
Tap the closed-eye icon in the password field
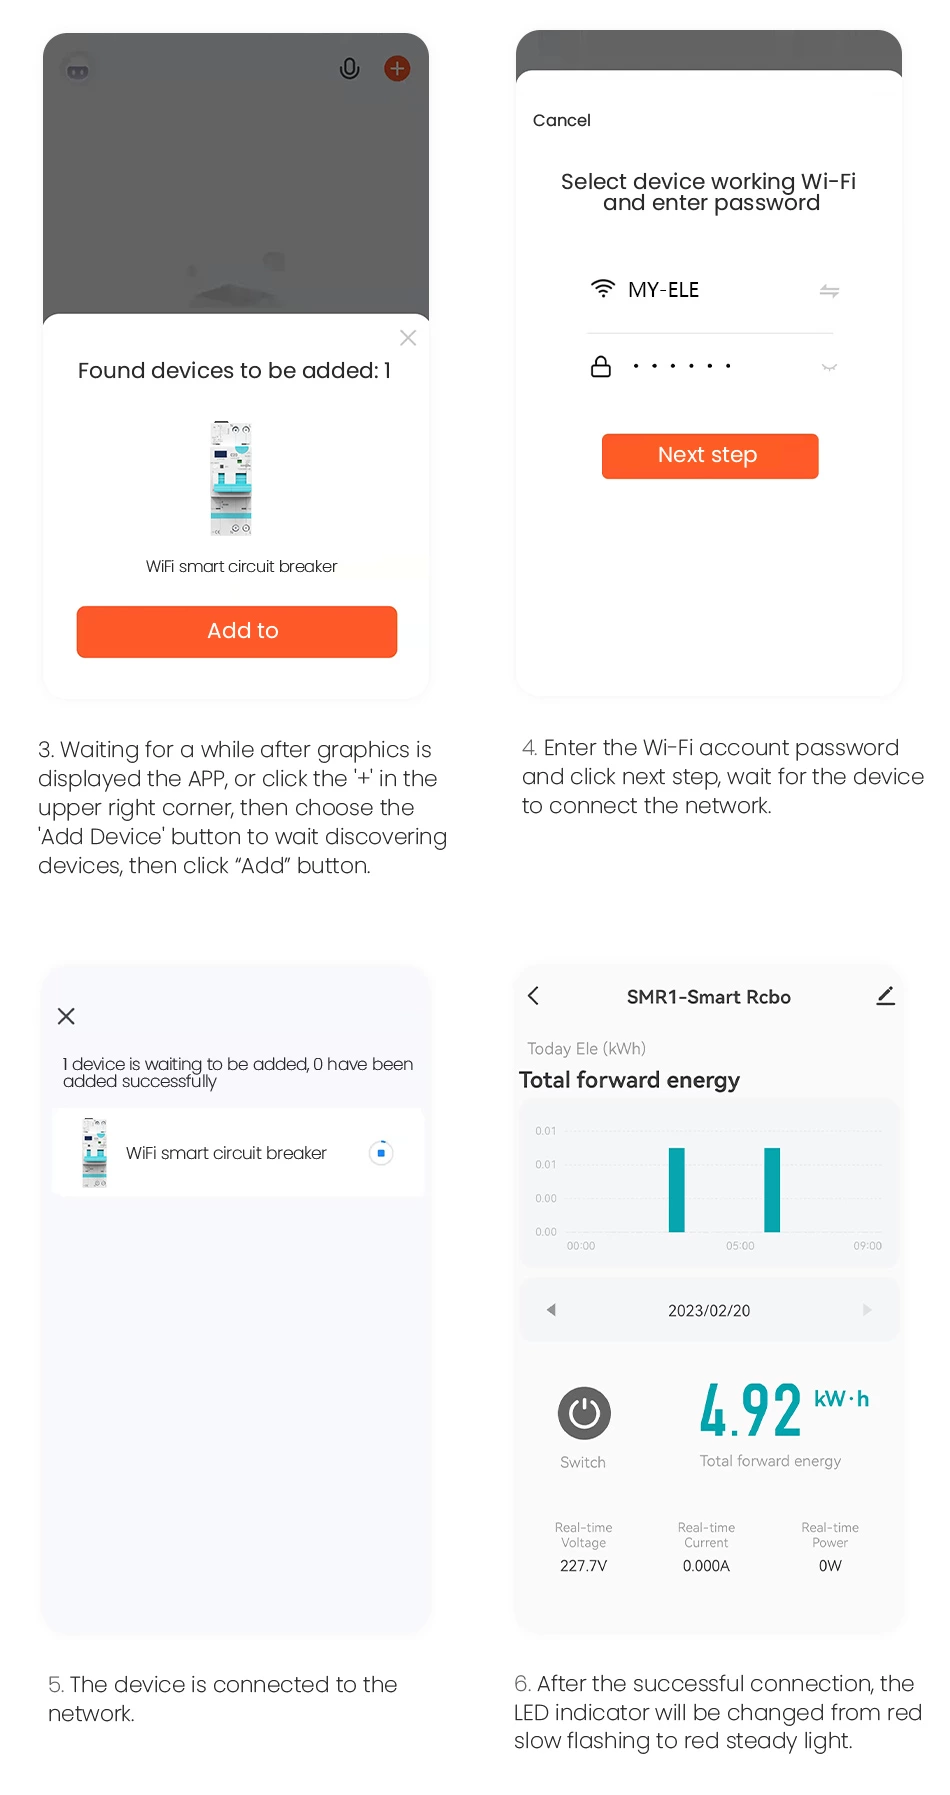[829, 368]
